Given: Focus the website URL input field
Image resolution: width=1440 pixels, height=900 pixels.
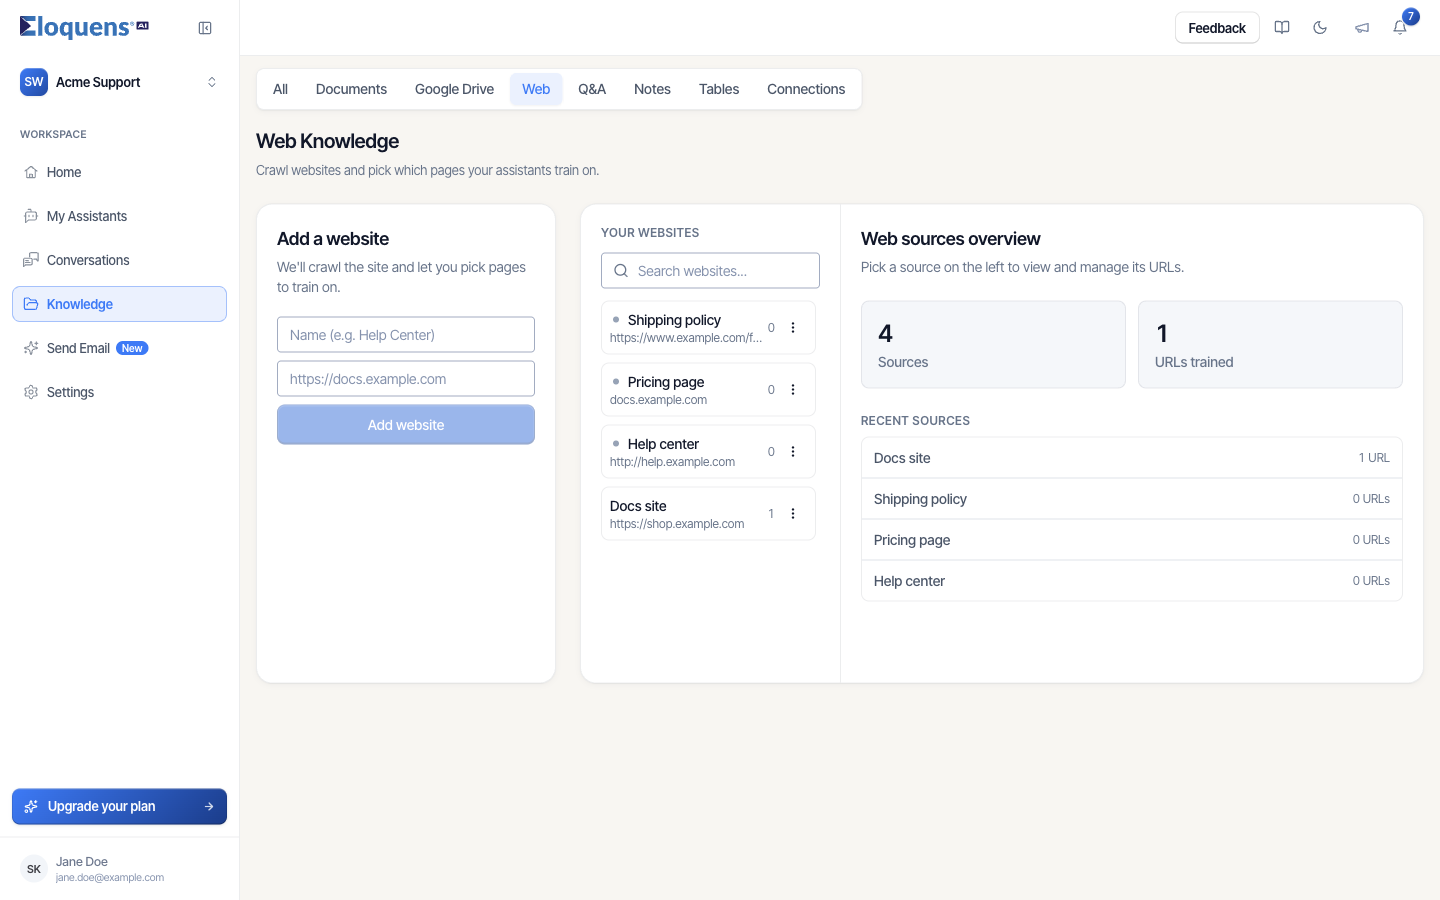Looking at the screenshot, I should [406, 379].
